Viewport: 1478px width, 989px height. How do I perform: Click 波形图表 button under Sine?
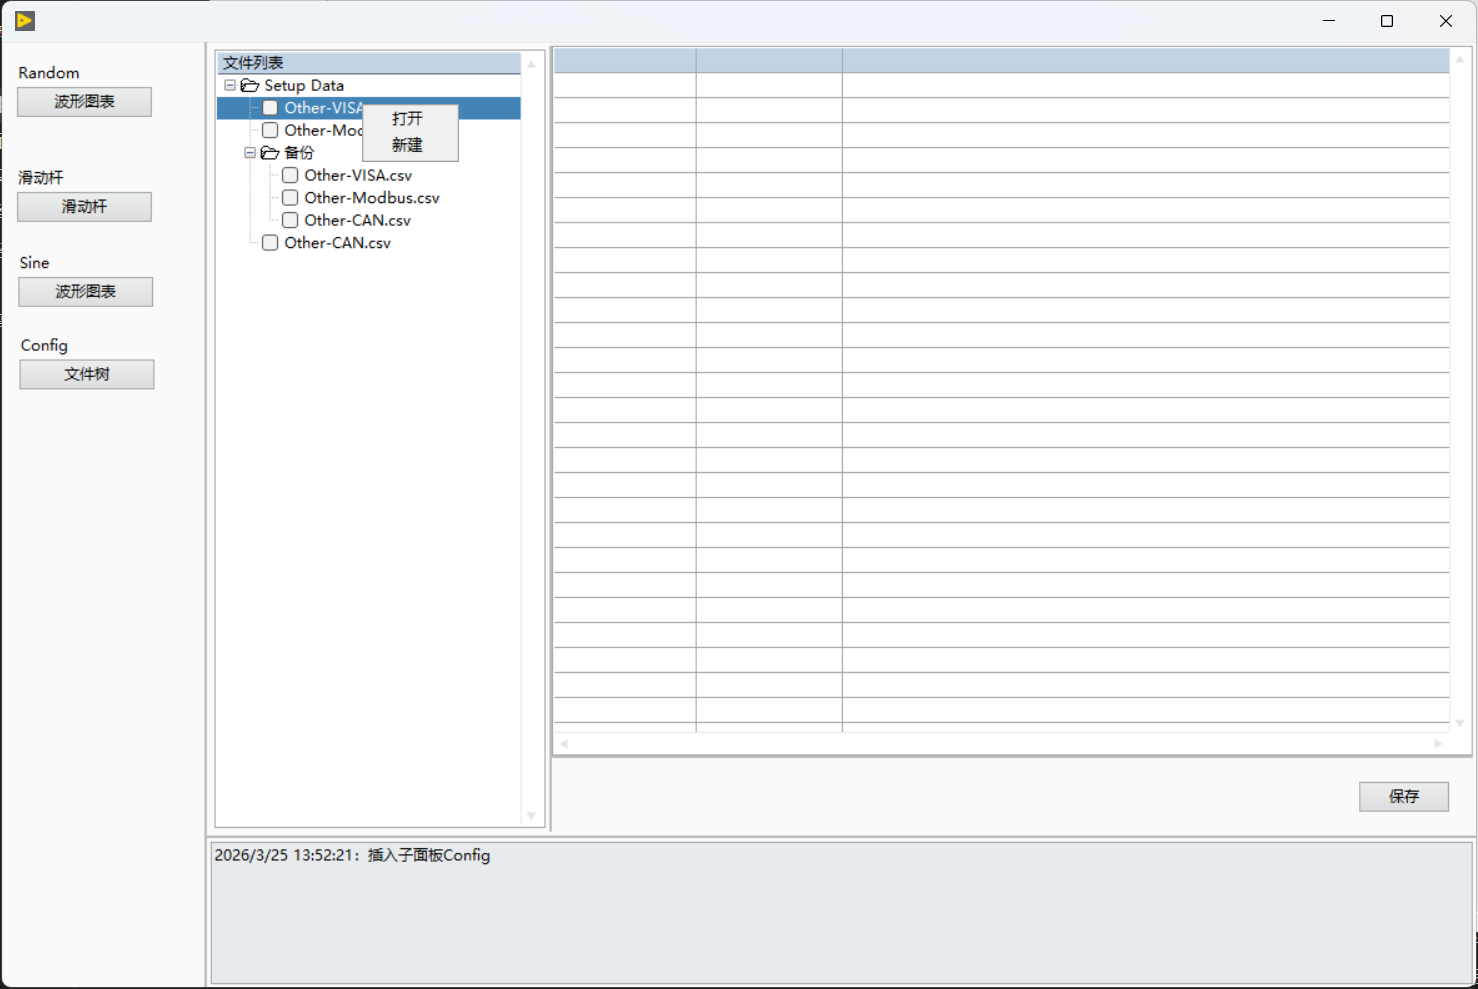(86, 292)
